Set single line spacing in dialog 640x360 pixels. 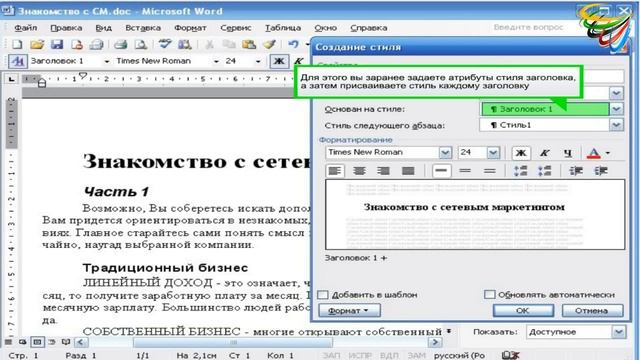pyautogui.click(x=441, y=171)
